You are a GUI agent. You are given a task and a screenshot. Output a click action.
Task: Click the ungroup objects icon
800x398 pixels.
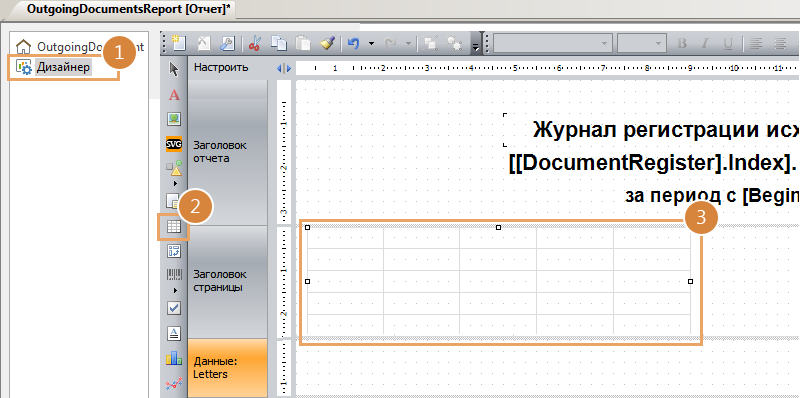click(455, 44)
